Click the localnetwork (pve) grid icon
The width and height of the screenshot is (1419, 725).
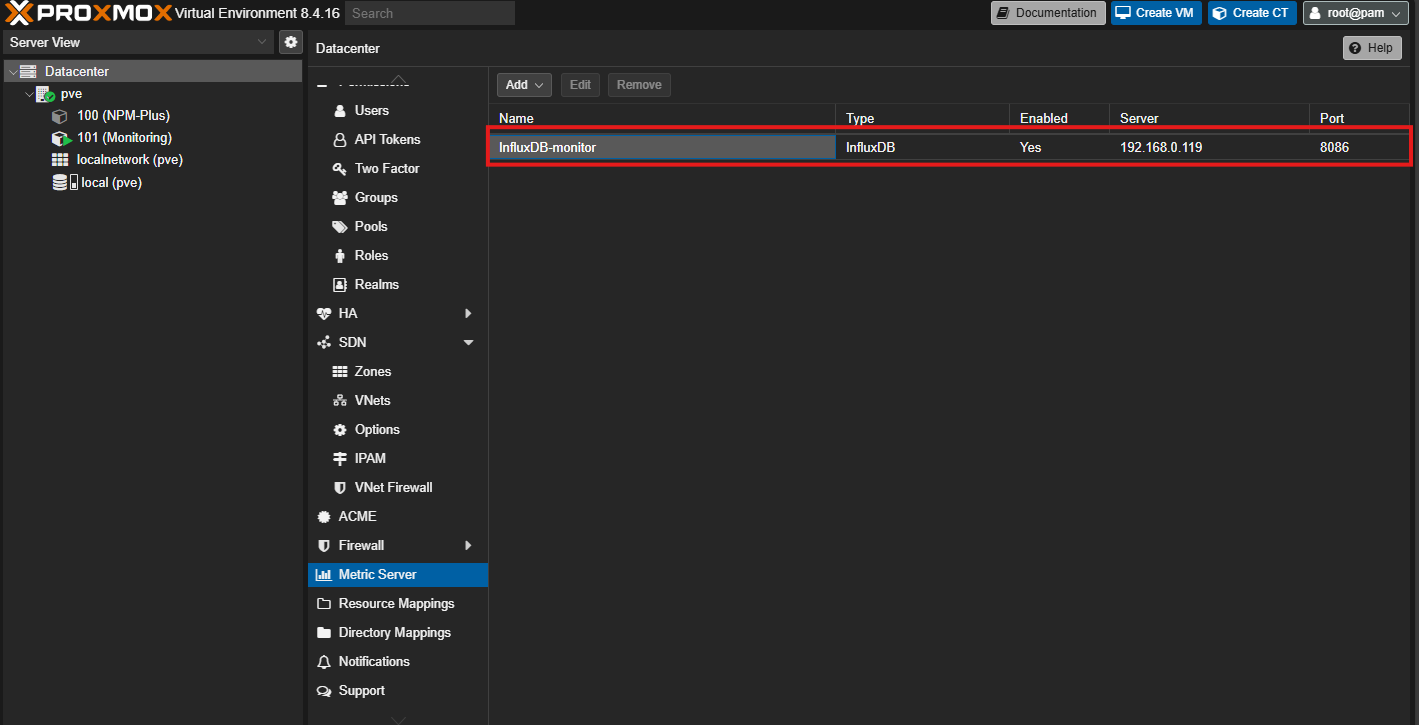pos(60,160)
